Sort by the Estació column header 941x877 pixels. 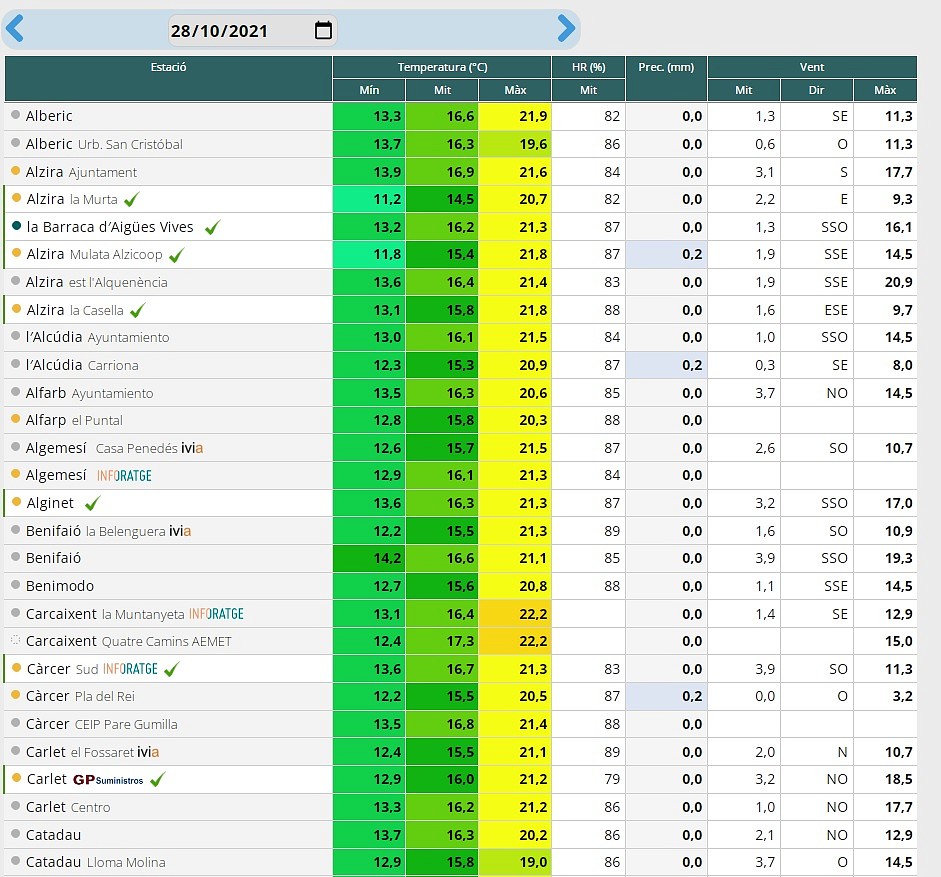[168, 78]
